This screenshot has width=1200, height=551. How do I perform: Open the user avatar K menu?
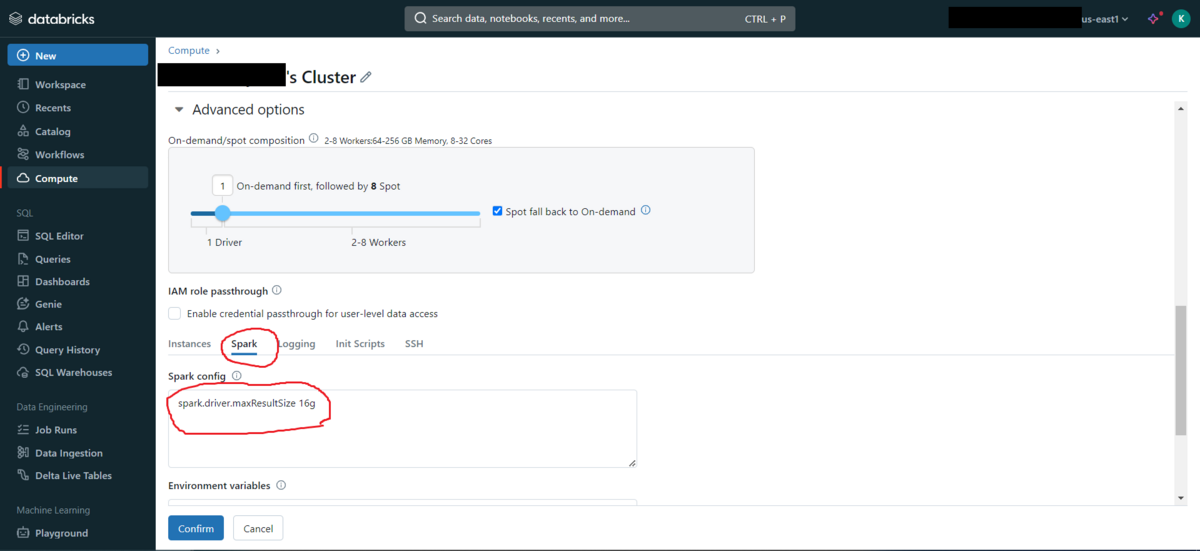click(x=1181, y=18)
